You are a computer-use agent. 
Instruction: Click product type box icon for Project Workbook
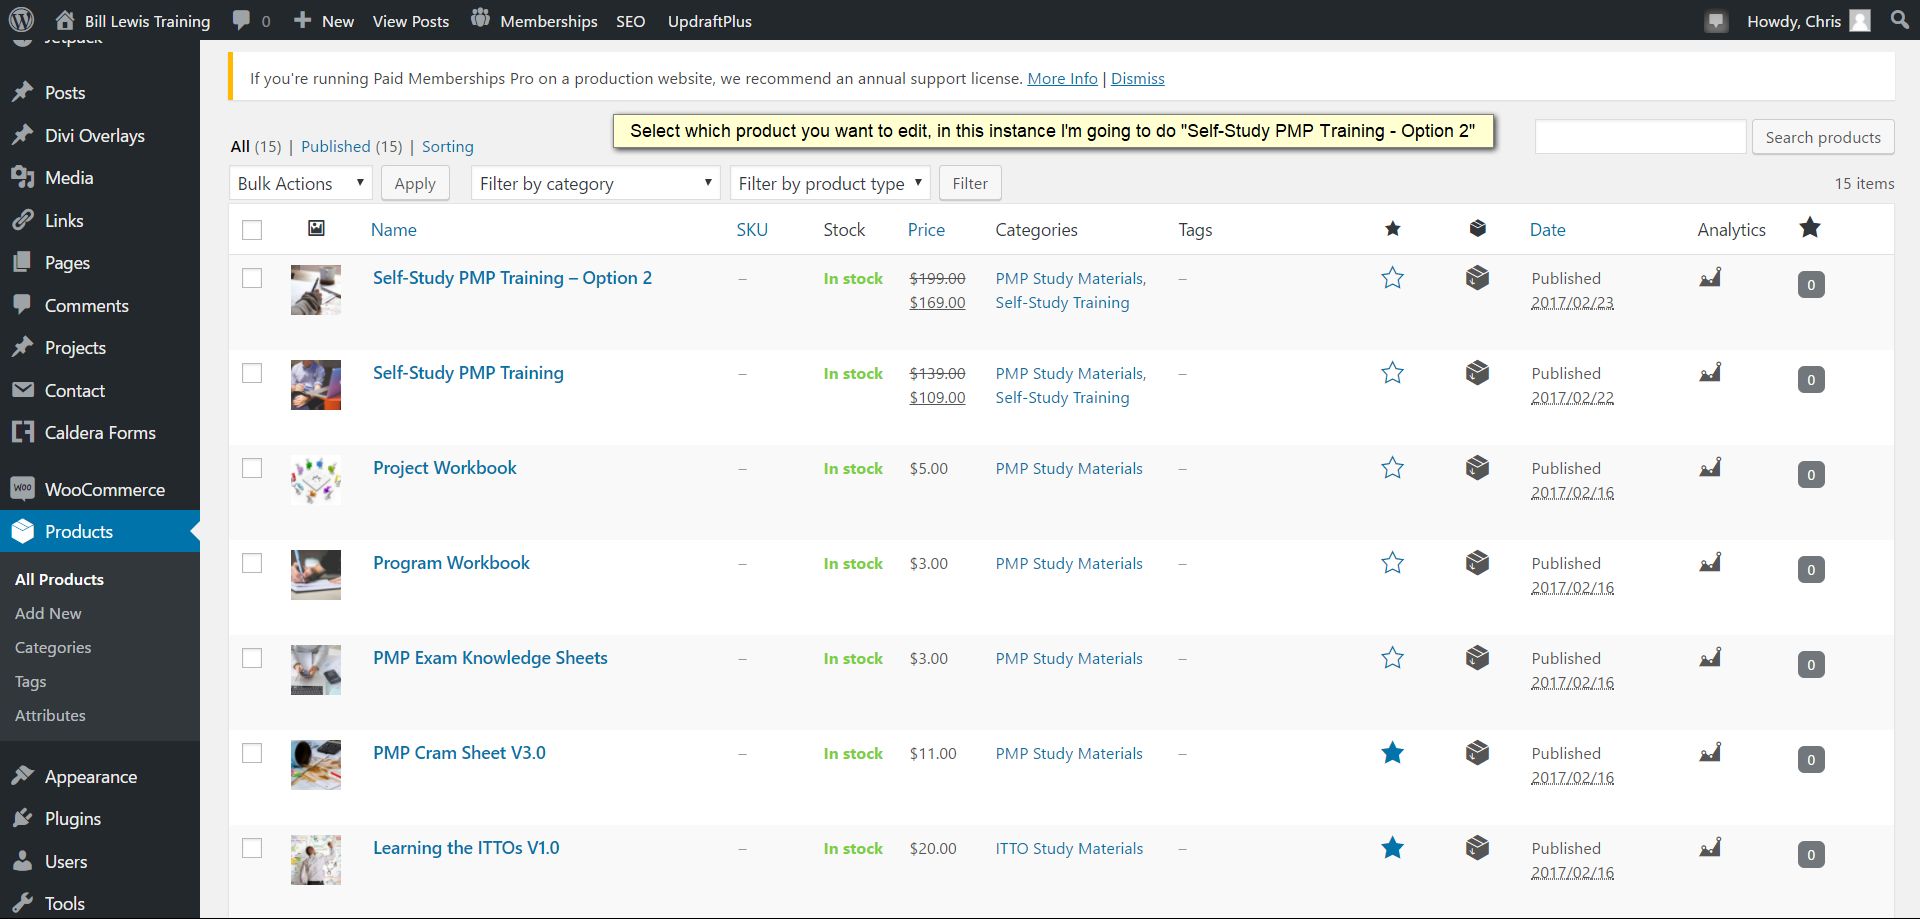pyautogui.click(x=1477, y=468)
